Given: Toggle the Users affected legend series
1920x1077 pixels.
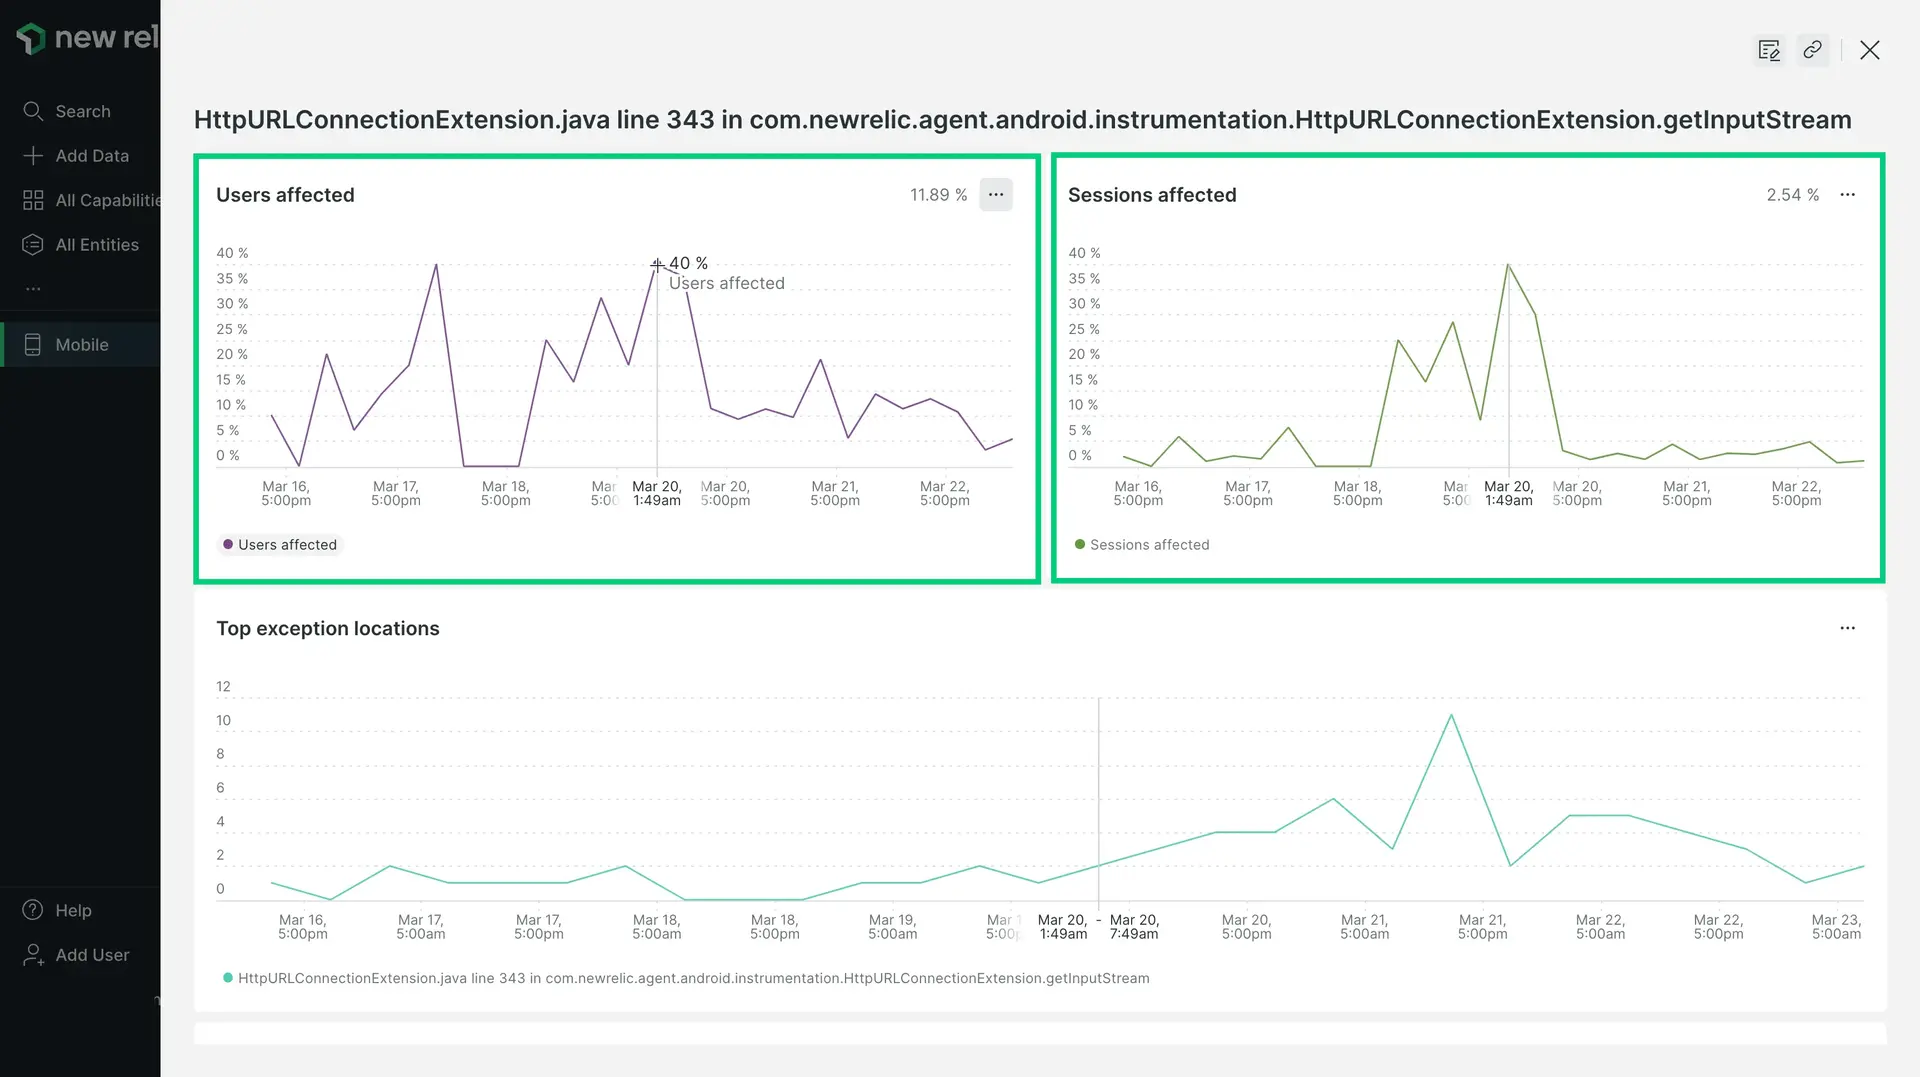Looking at the screenshot, I should [287, 545].
